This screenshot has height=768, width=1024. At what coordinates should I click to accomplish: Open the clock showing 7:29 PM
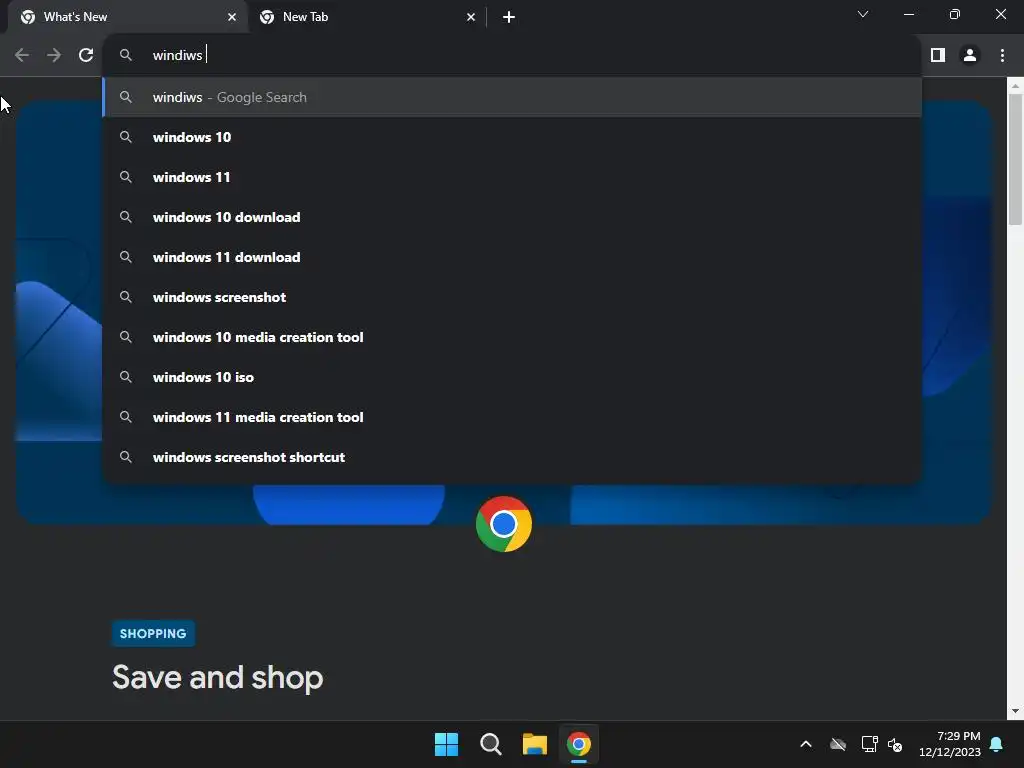pos(950,744)
